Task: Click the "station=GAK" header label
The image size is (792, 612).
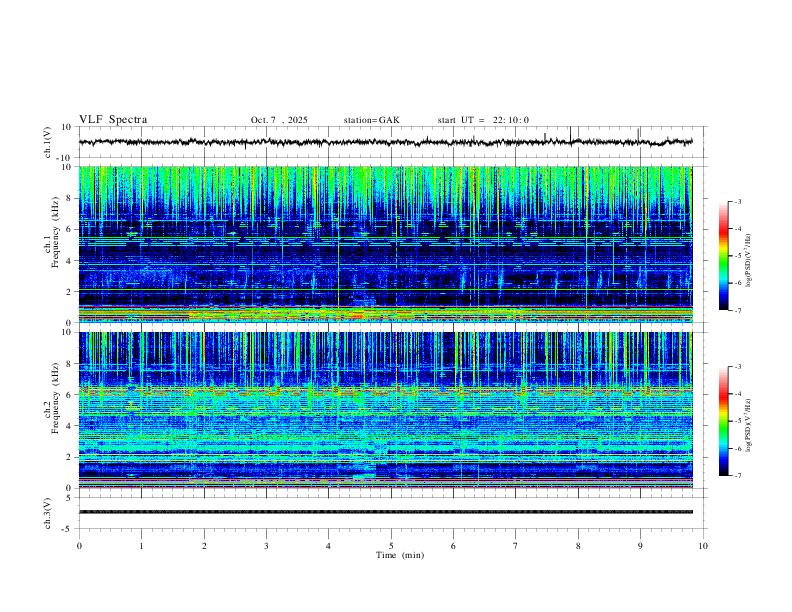Action: tap(371, 120)
